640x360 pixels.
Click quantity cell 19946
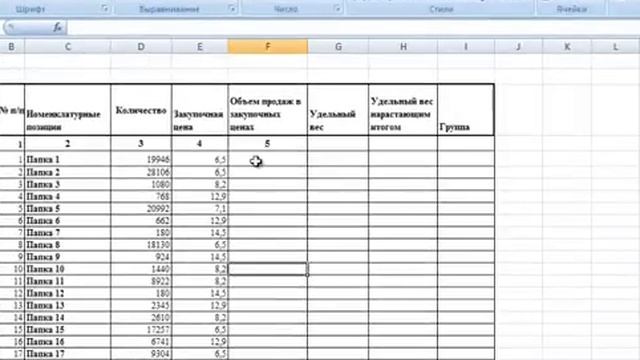(x=141, y=159)
